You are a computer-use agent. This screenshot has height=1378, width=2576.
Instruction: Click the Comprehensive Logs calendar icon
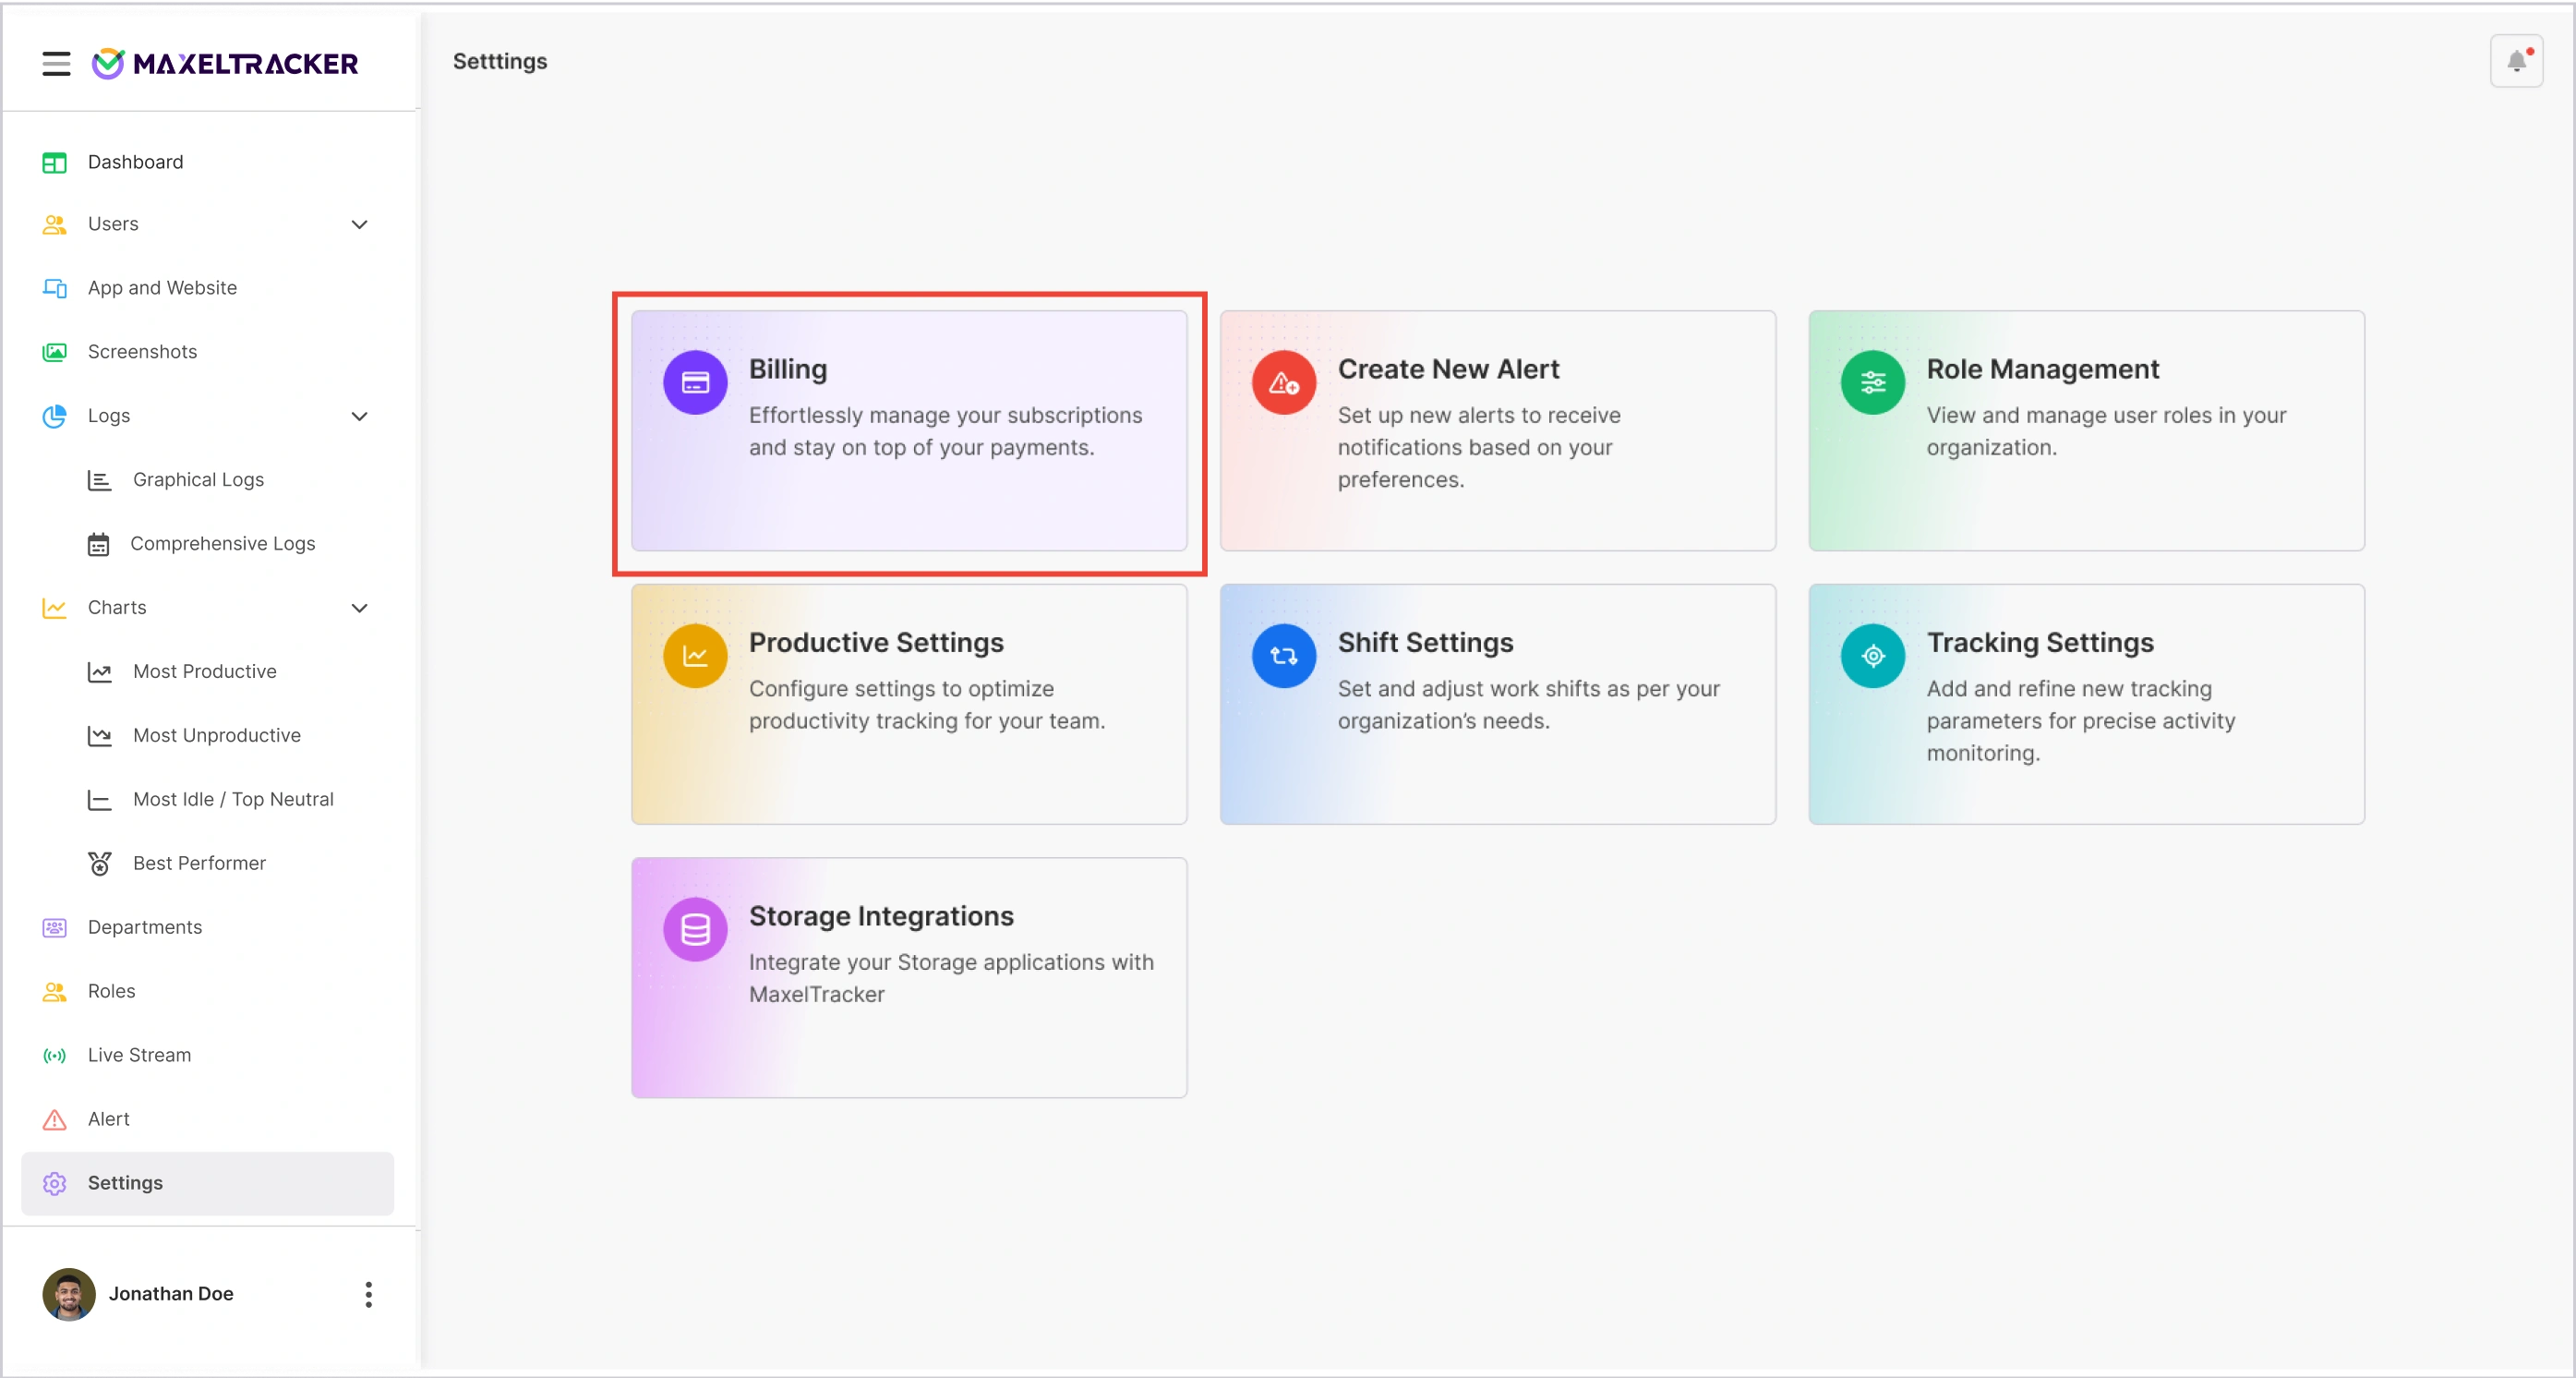98,544
